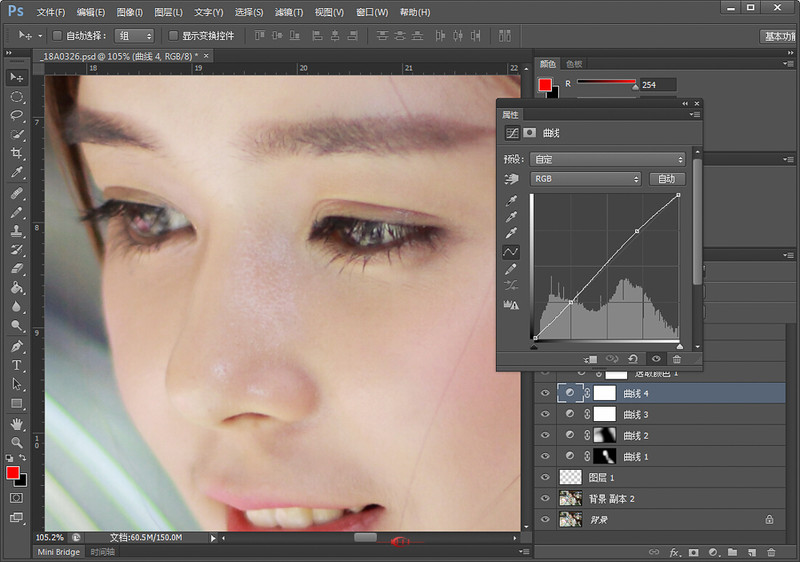Select the Path Selection tool
This screenshot has height=562, width=800.
(x=17, y=384)
